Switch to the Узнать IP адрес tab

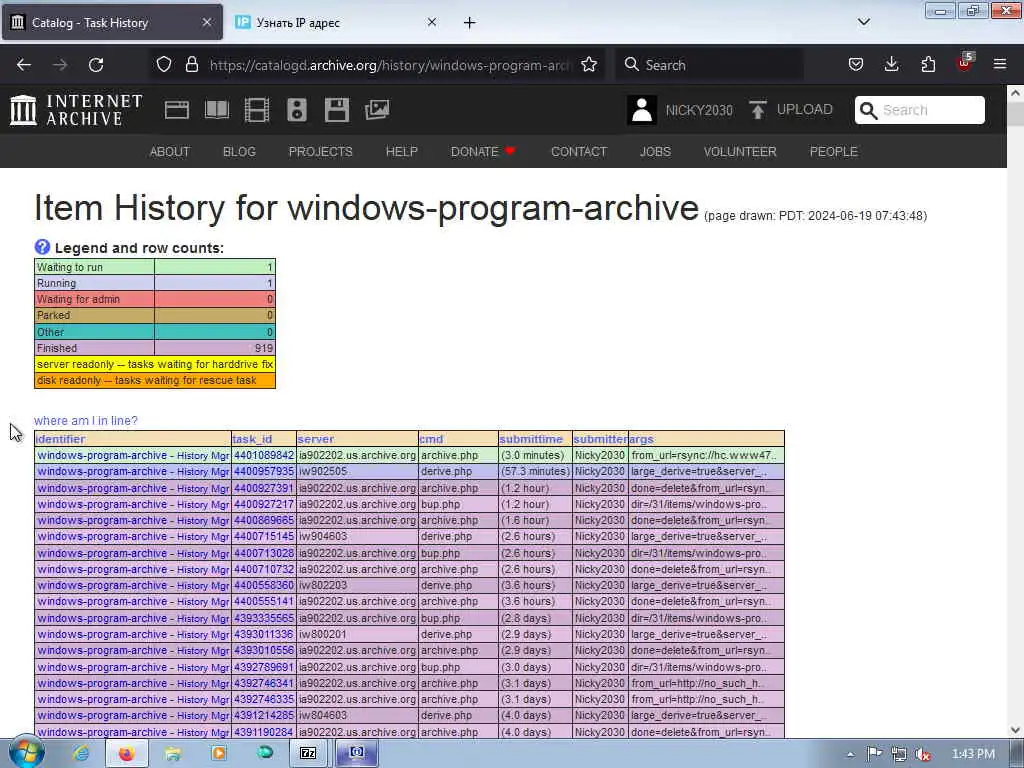337,23
